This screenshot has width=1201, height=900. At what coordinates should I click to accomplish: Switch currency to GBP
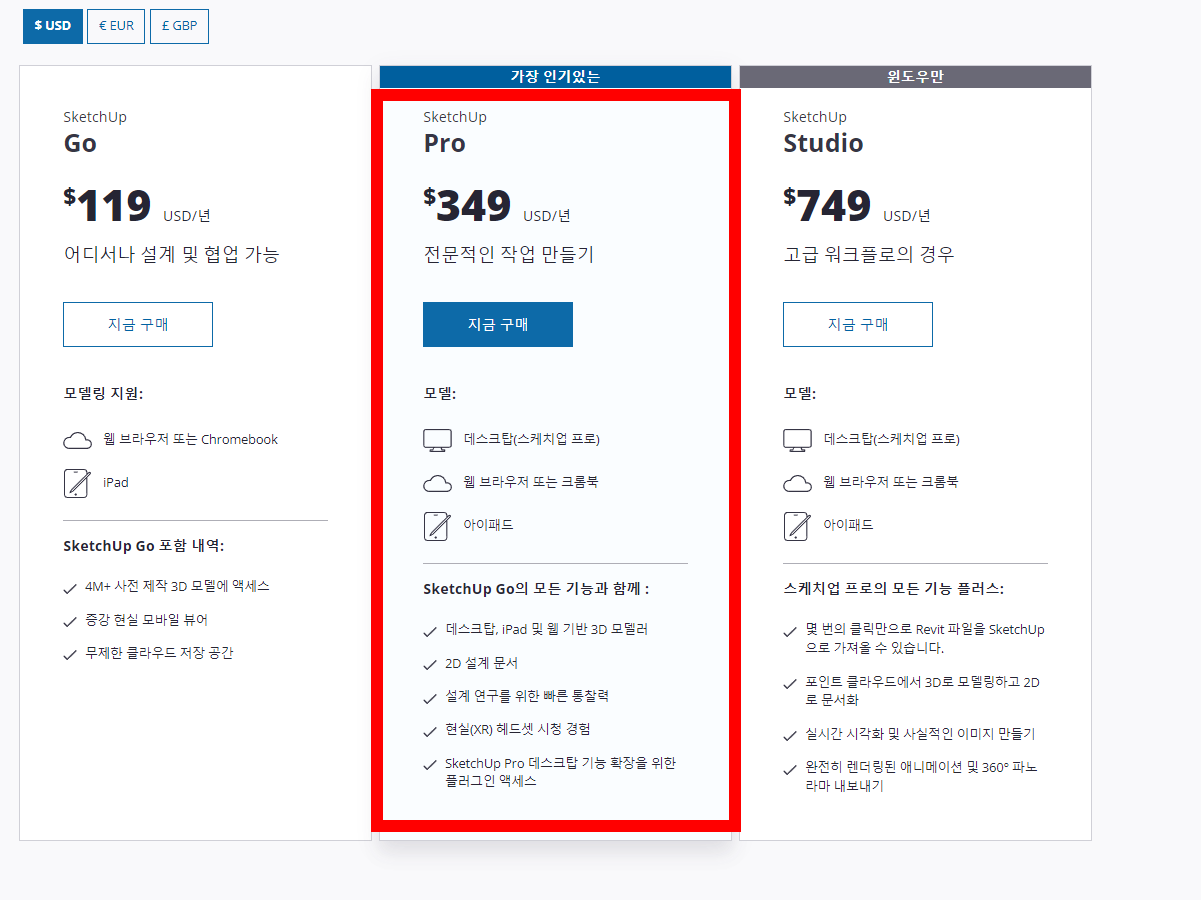[x=179, y=26]
